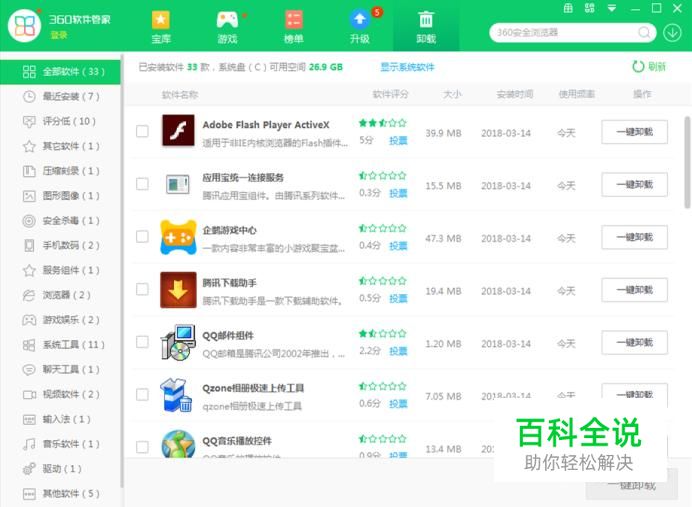Select 全部软件 (33) category

pos(60,72)
